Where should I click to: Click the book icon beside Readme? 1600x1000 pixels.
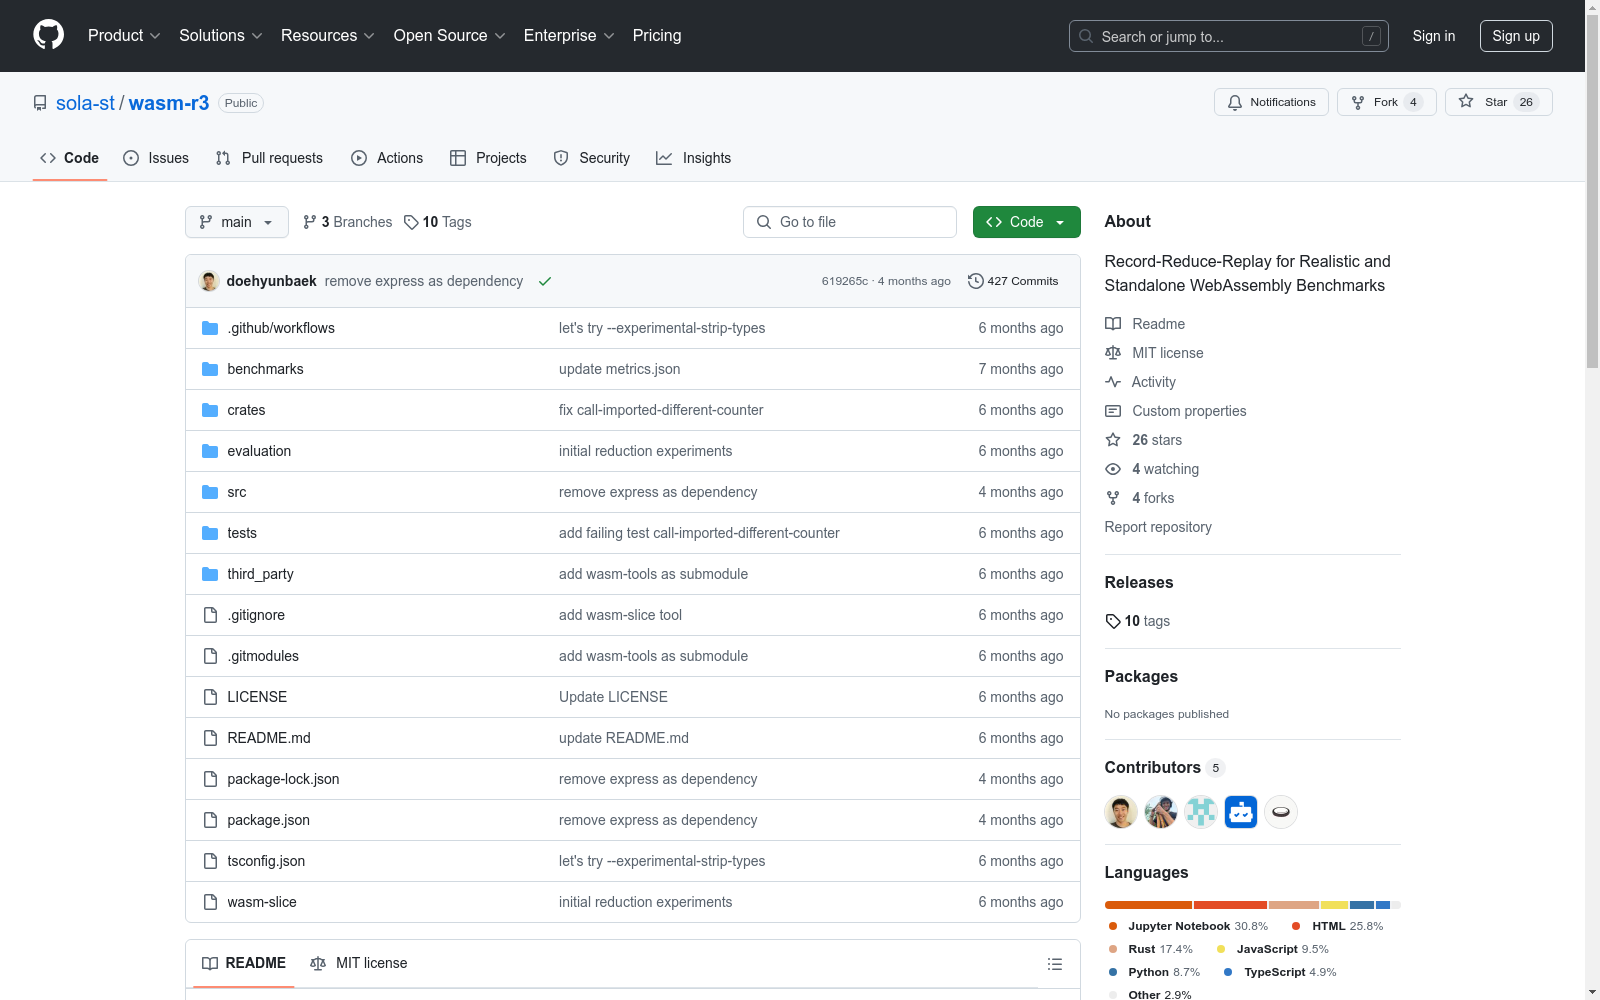pyautogui.click(x=1113, y=324)
